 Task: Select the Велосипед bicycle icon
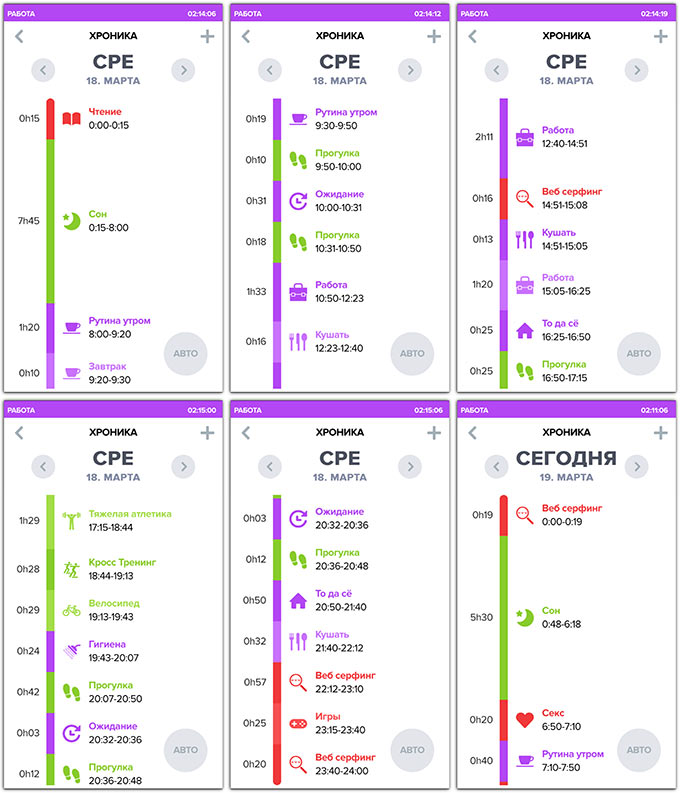click(x=71, y=609)
